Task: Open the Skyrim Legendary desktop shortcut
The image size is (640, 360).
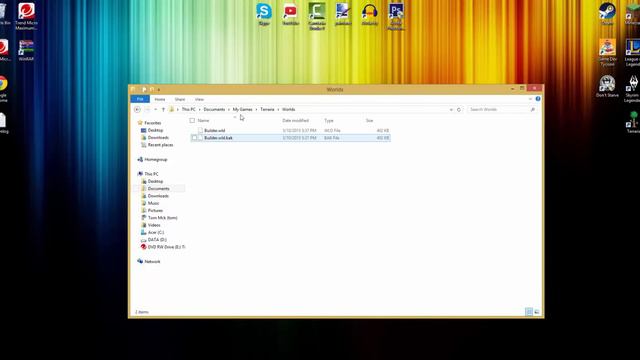Action: click(x=633, y=89)
